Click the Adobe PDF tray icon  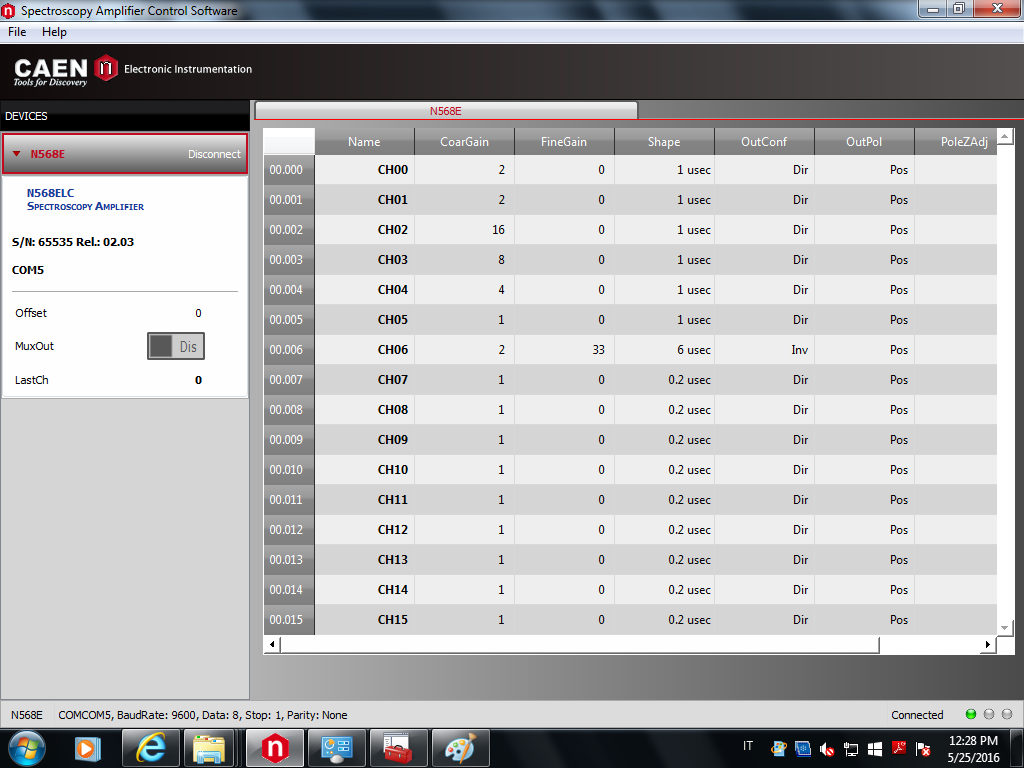[x=899, y=749]
